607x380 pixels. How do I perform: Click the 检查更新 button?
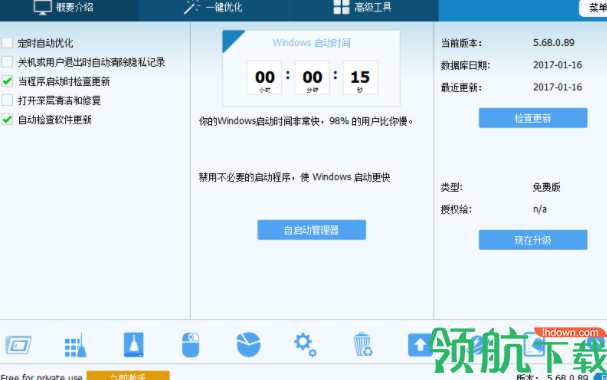tap(533, 118)
